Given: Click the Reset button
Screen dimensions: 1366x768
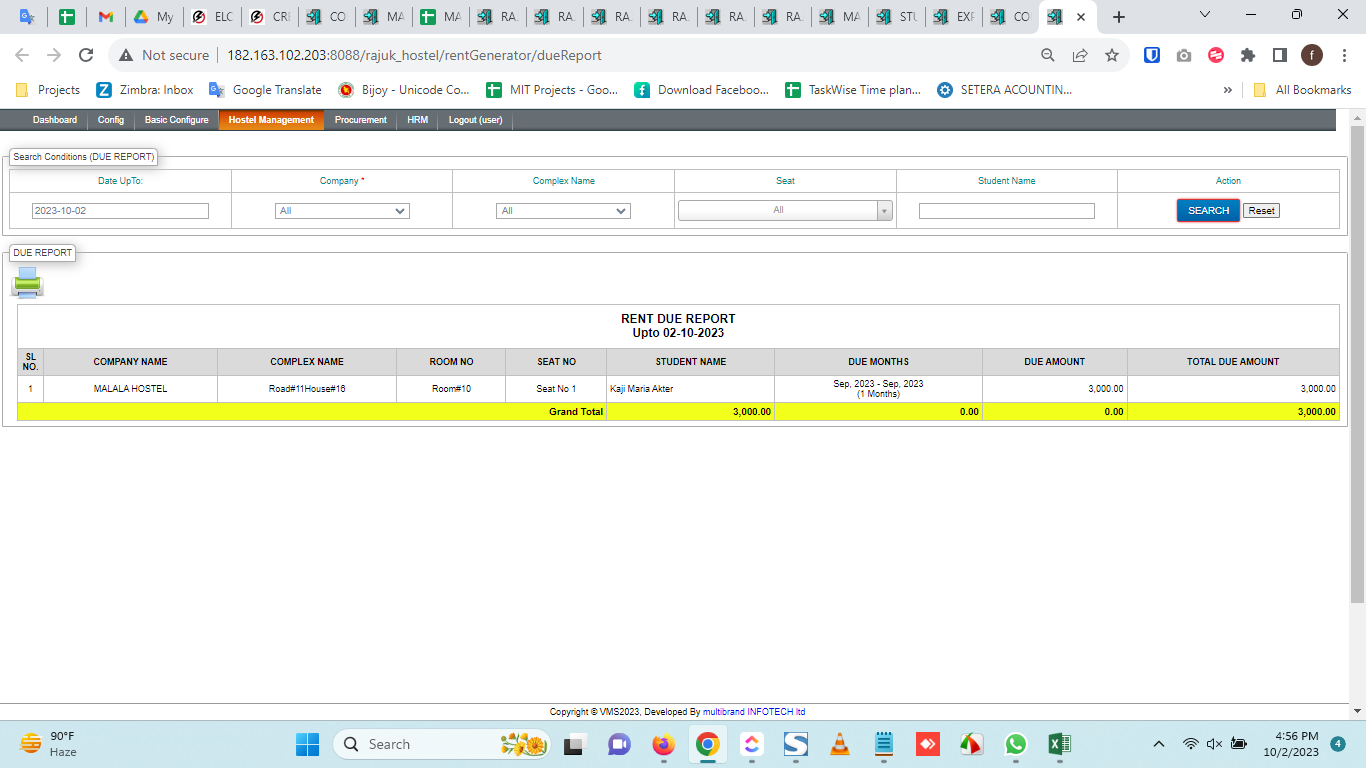Looking at the screenshot, I should 1261,211.
